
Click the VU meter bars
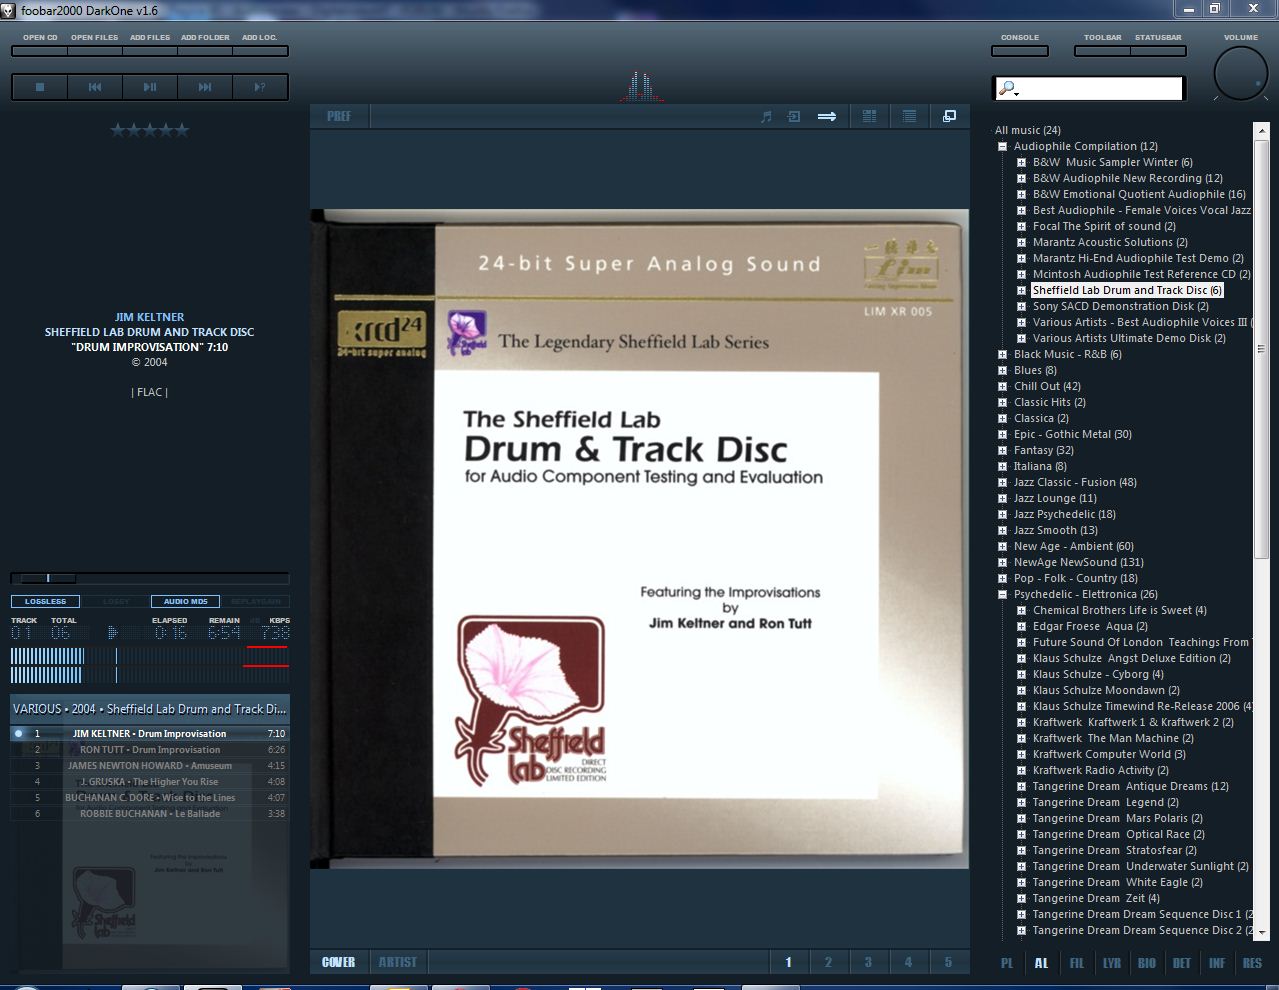(150, 665)
